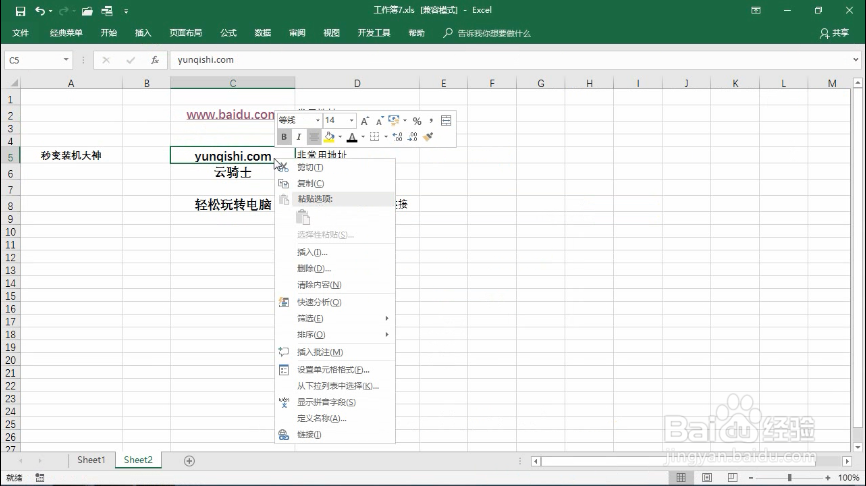
Task: Choose 插入批注(M) from context menu
Action: click(x=335, y=352)
